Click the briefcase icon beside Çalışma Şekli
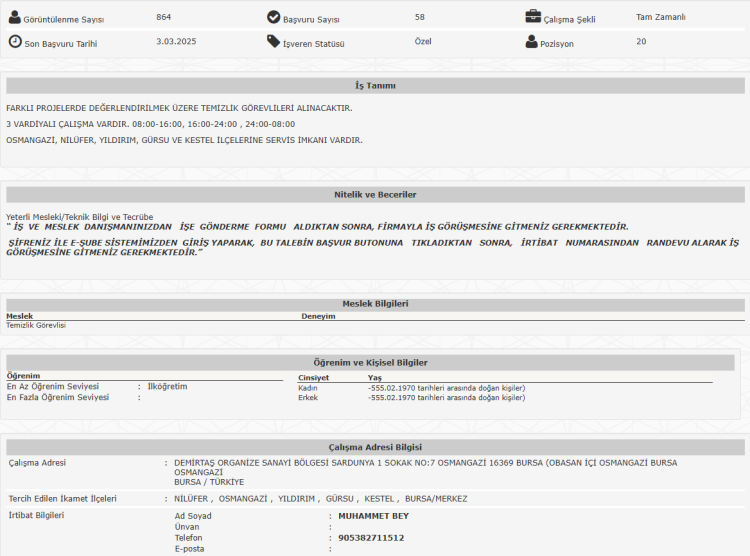 [533, 17]
